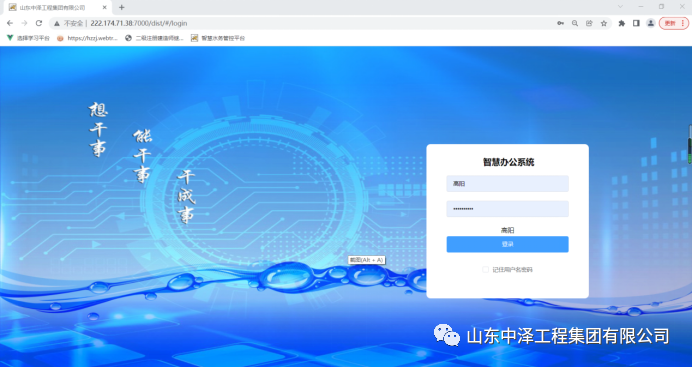Open the share page icon
693x367 pixels.
coord(589,23)
